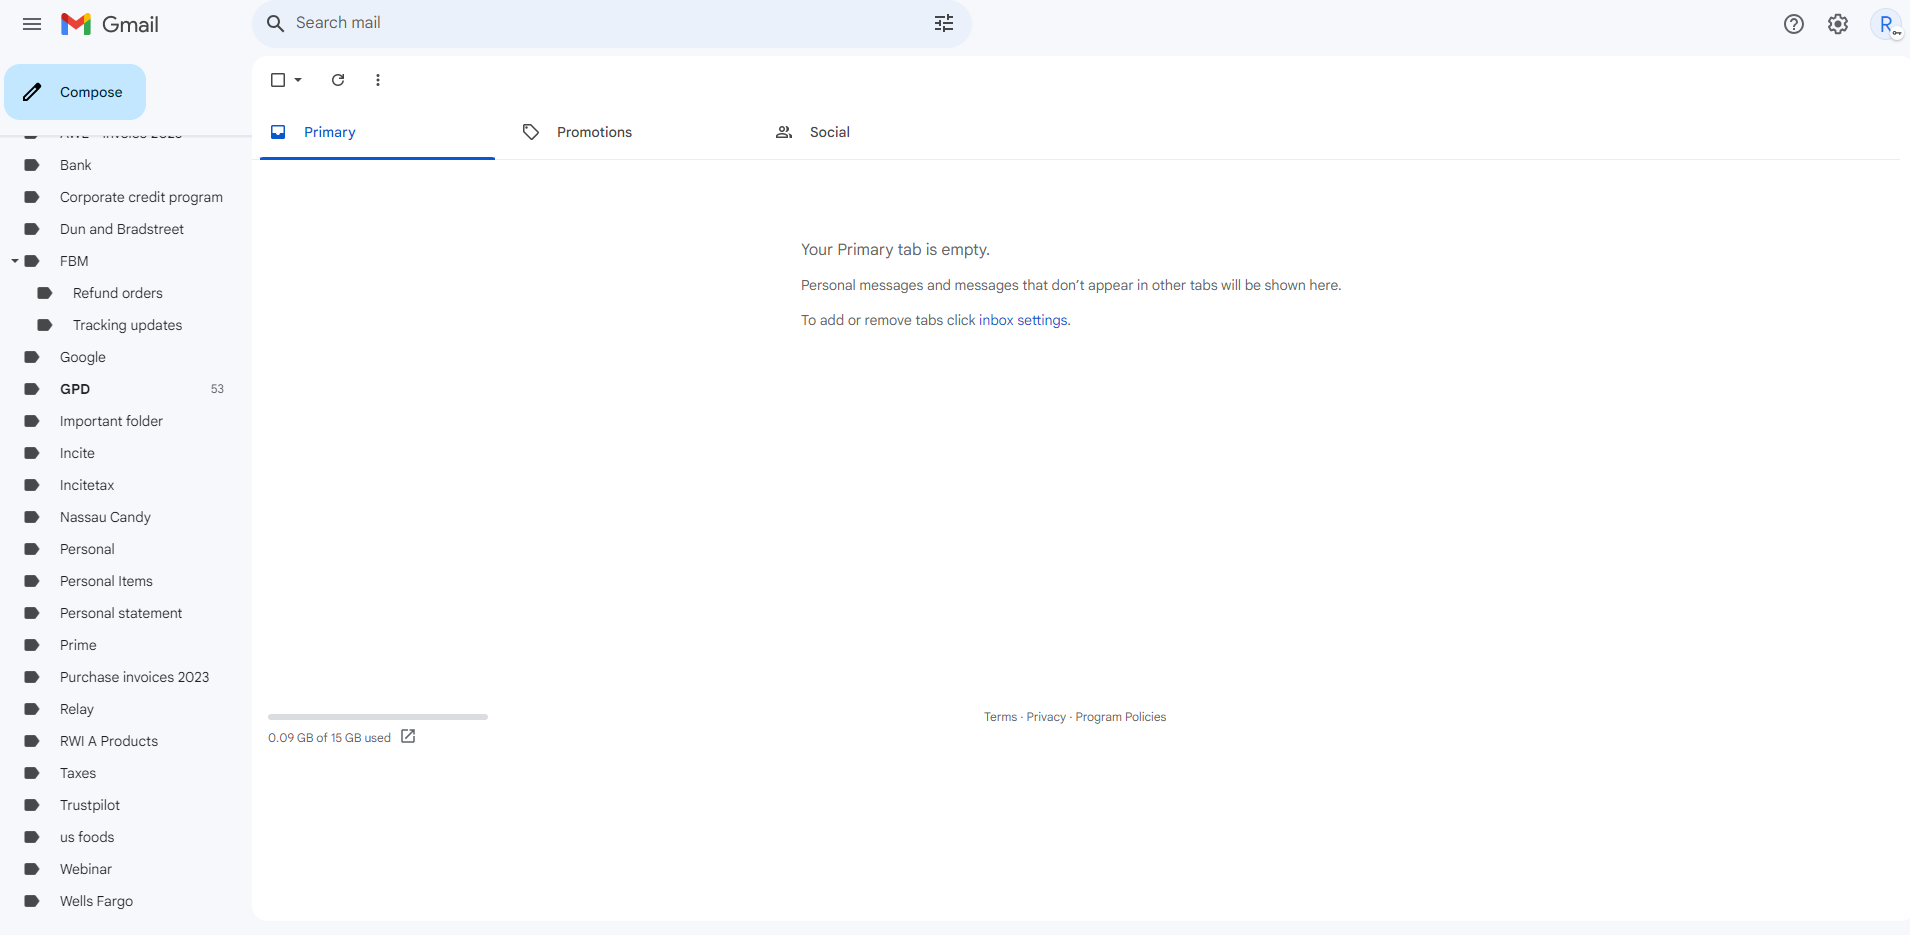Open the Terms link
Viewport: 1910px width, 935px height.
(x=1000, y=717)
